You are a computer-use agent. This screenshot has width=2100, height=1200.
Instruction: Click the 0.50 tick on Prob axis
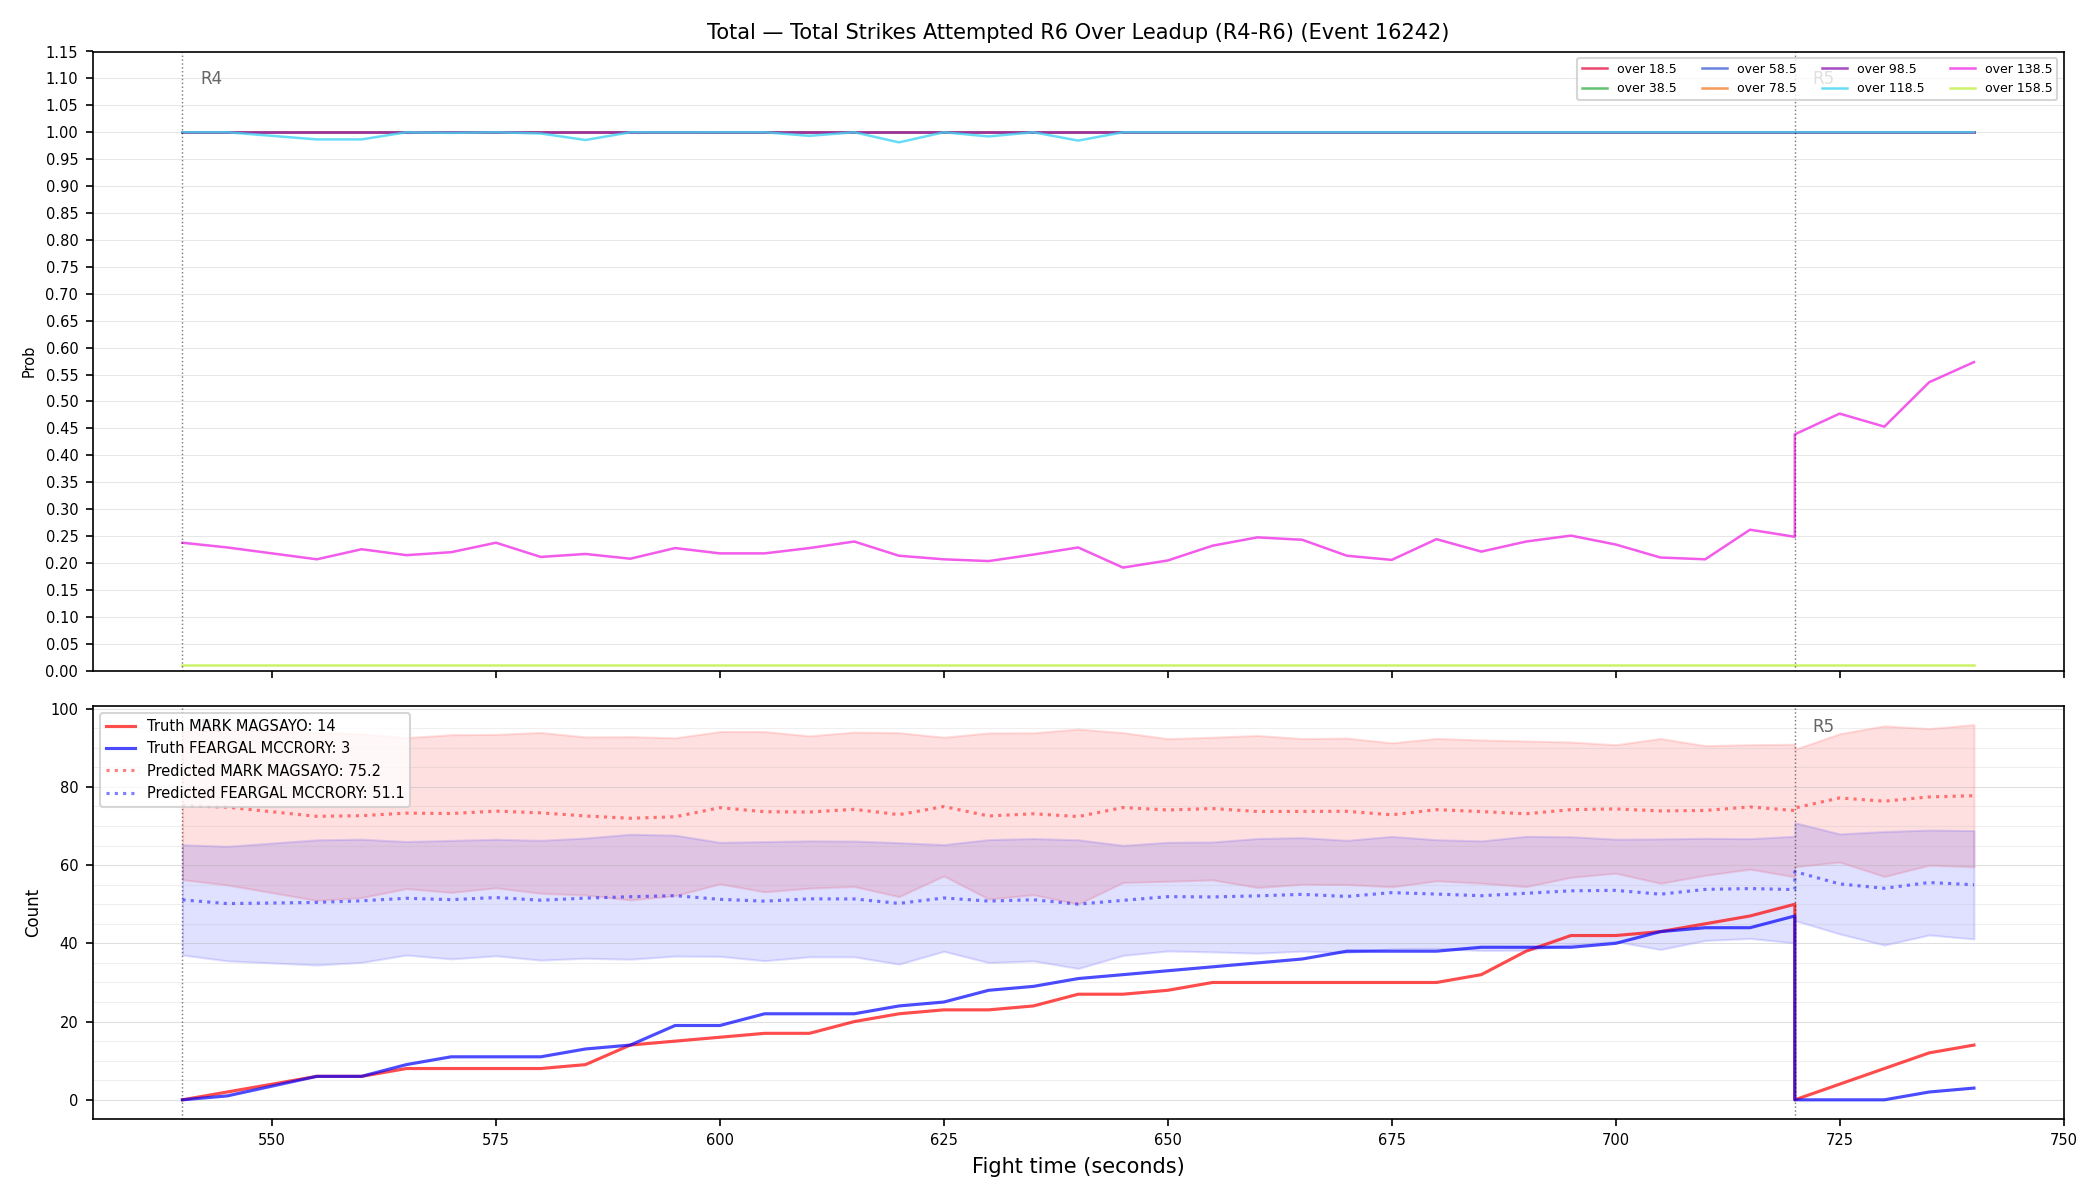62,402
